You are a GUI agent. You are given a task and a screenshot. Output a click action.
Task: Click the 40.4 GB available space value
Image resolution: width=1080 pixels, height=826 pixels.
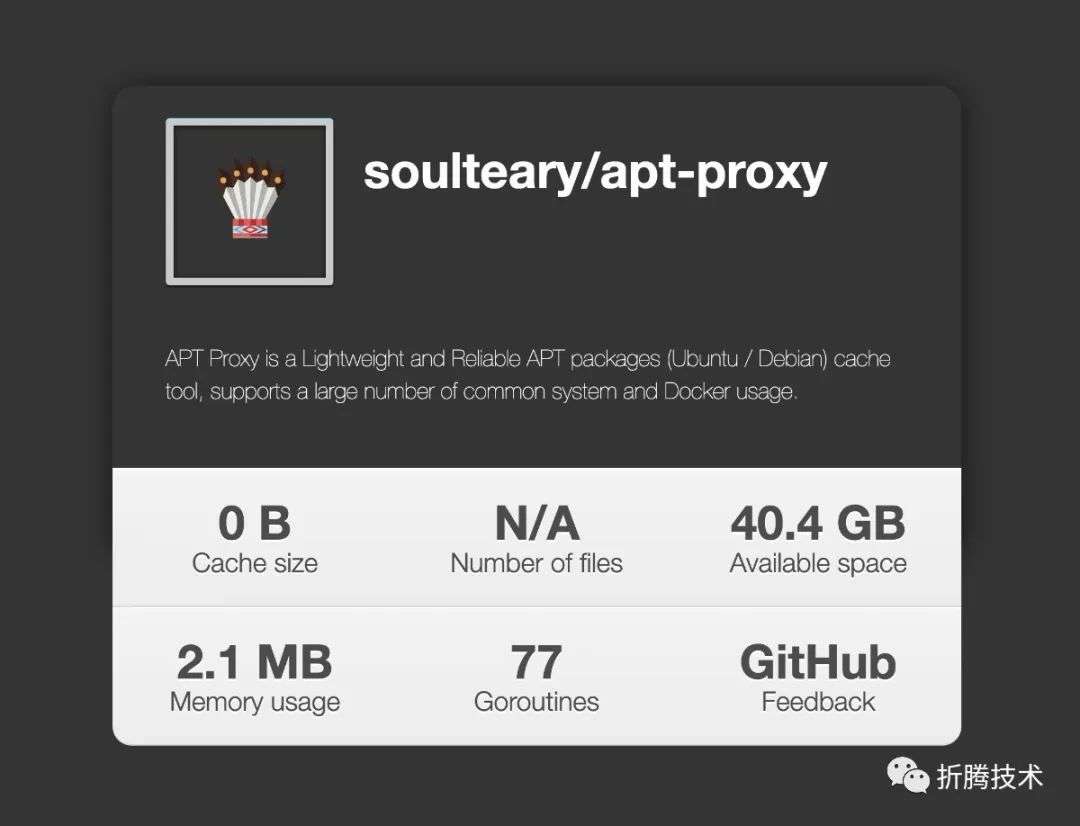tap(818, 524)
